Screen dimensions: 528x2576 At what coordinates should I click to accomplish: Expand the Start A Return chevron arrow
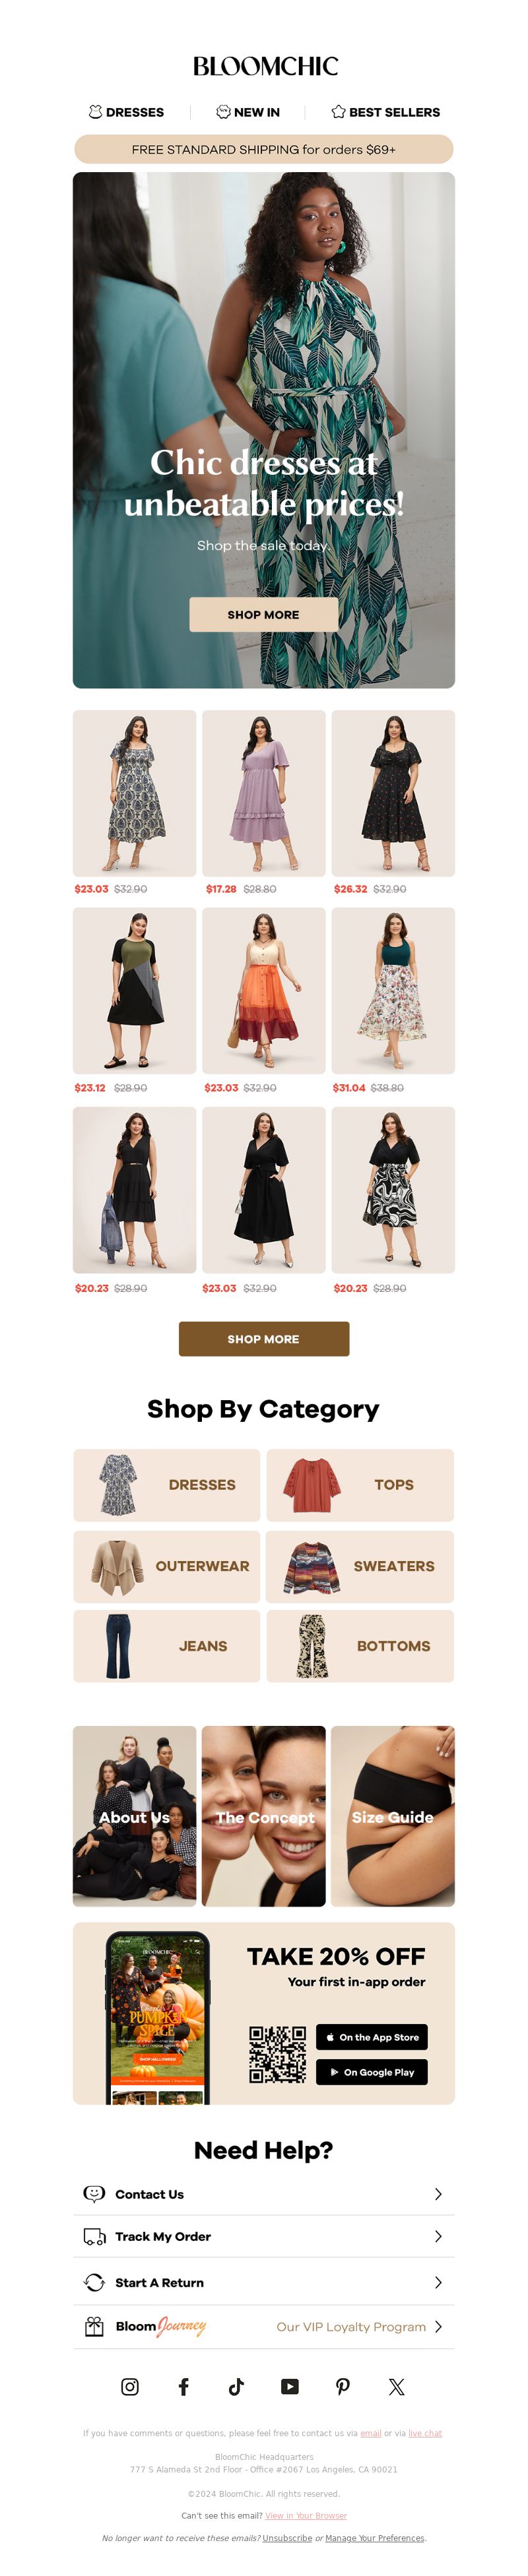(x=438, y=2282)
